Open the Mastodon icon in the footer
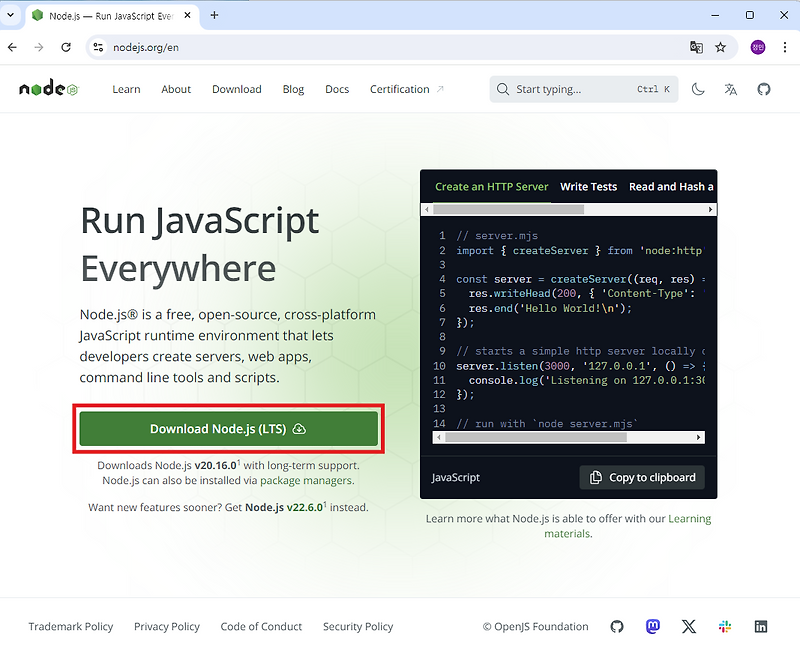The height and width of the screenshot is (652, 800). pyautogui.click(x=653, y=626)
